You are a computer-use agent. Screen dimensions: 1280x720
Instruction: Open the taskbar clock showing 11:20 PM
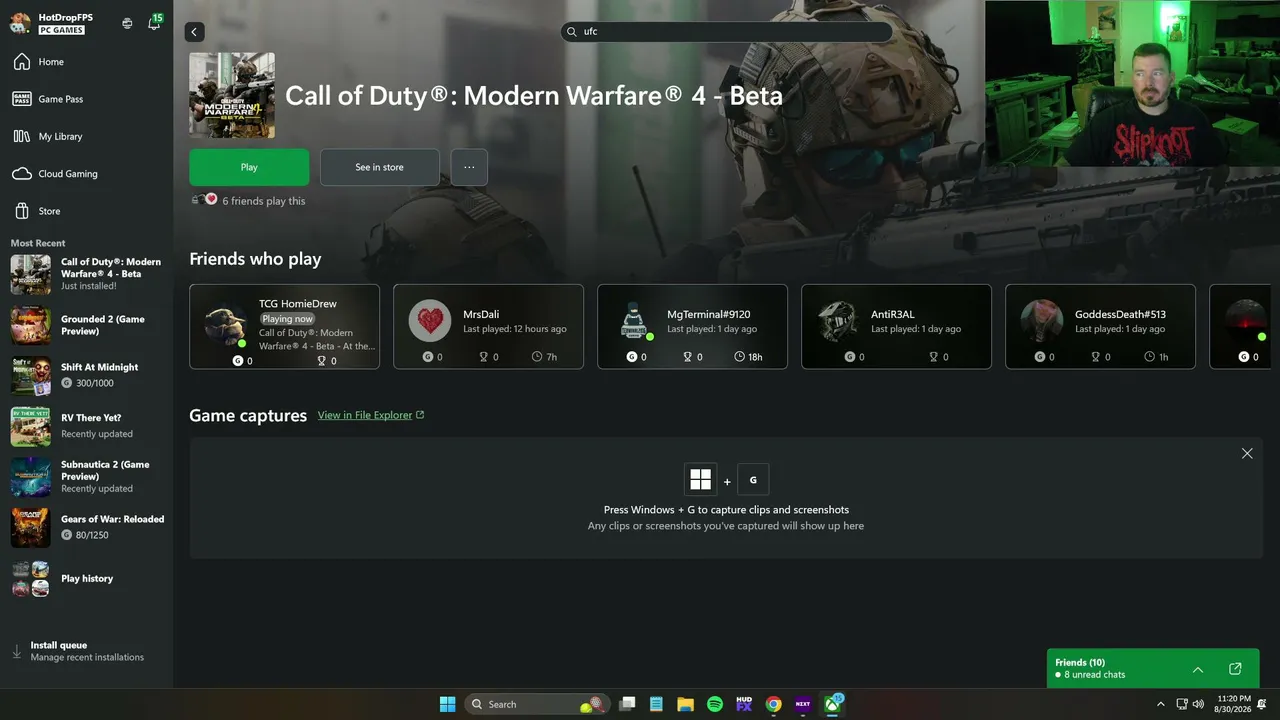1234,704
